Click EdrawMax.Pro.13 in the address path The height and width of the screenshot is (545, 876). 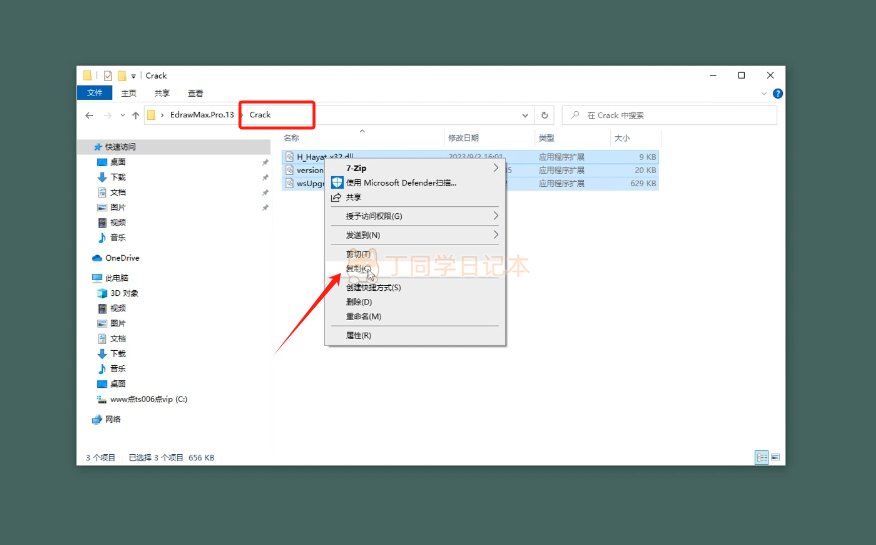click(202, 115)
